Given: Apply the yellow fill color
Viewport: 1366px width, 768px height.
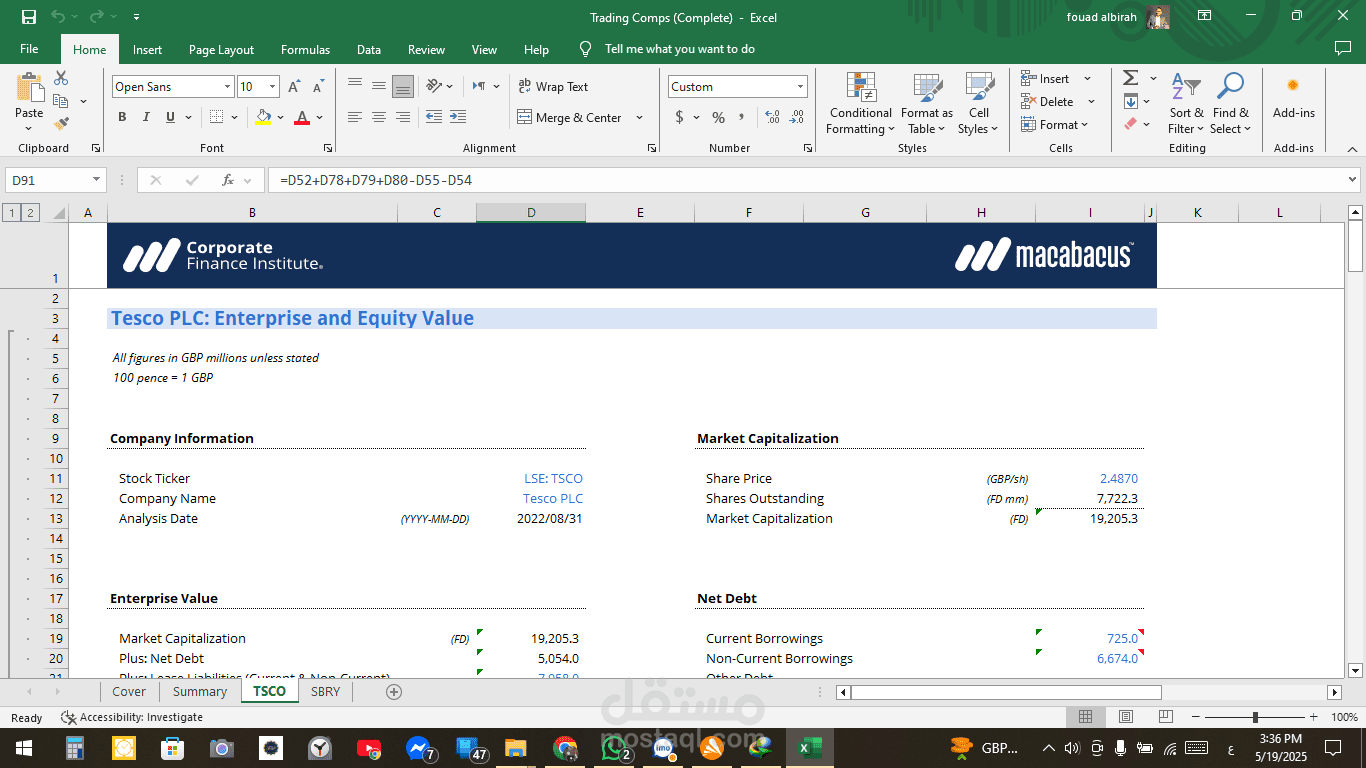Looking at the screenshot, I should [x=263, y=118].
